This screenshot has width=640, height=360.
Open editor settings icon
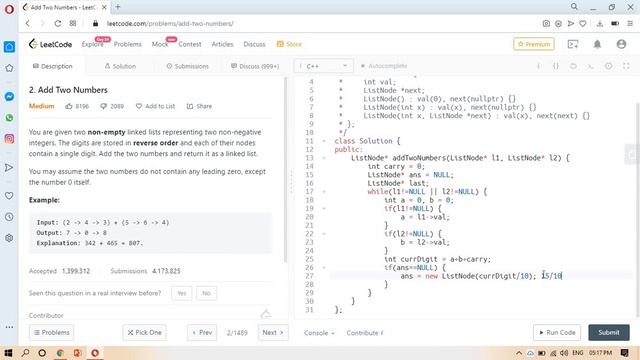point(609,66)
